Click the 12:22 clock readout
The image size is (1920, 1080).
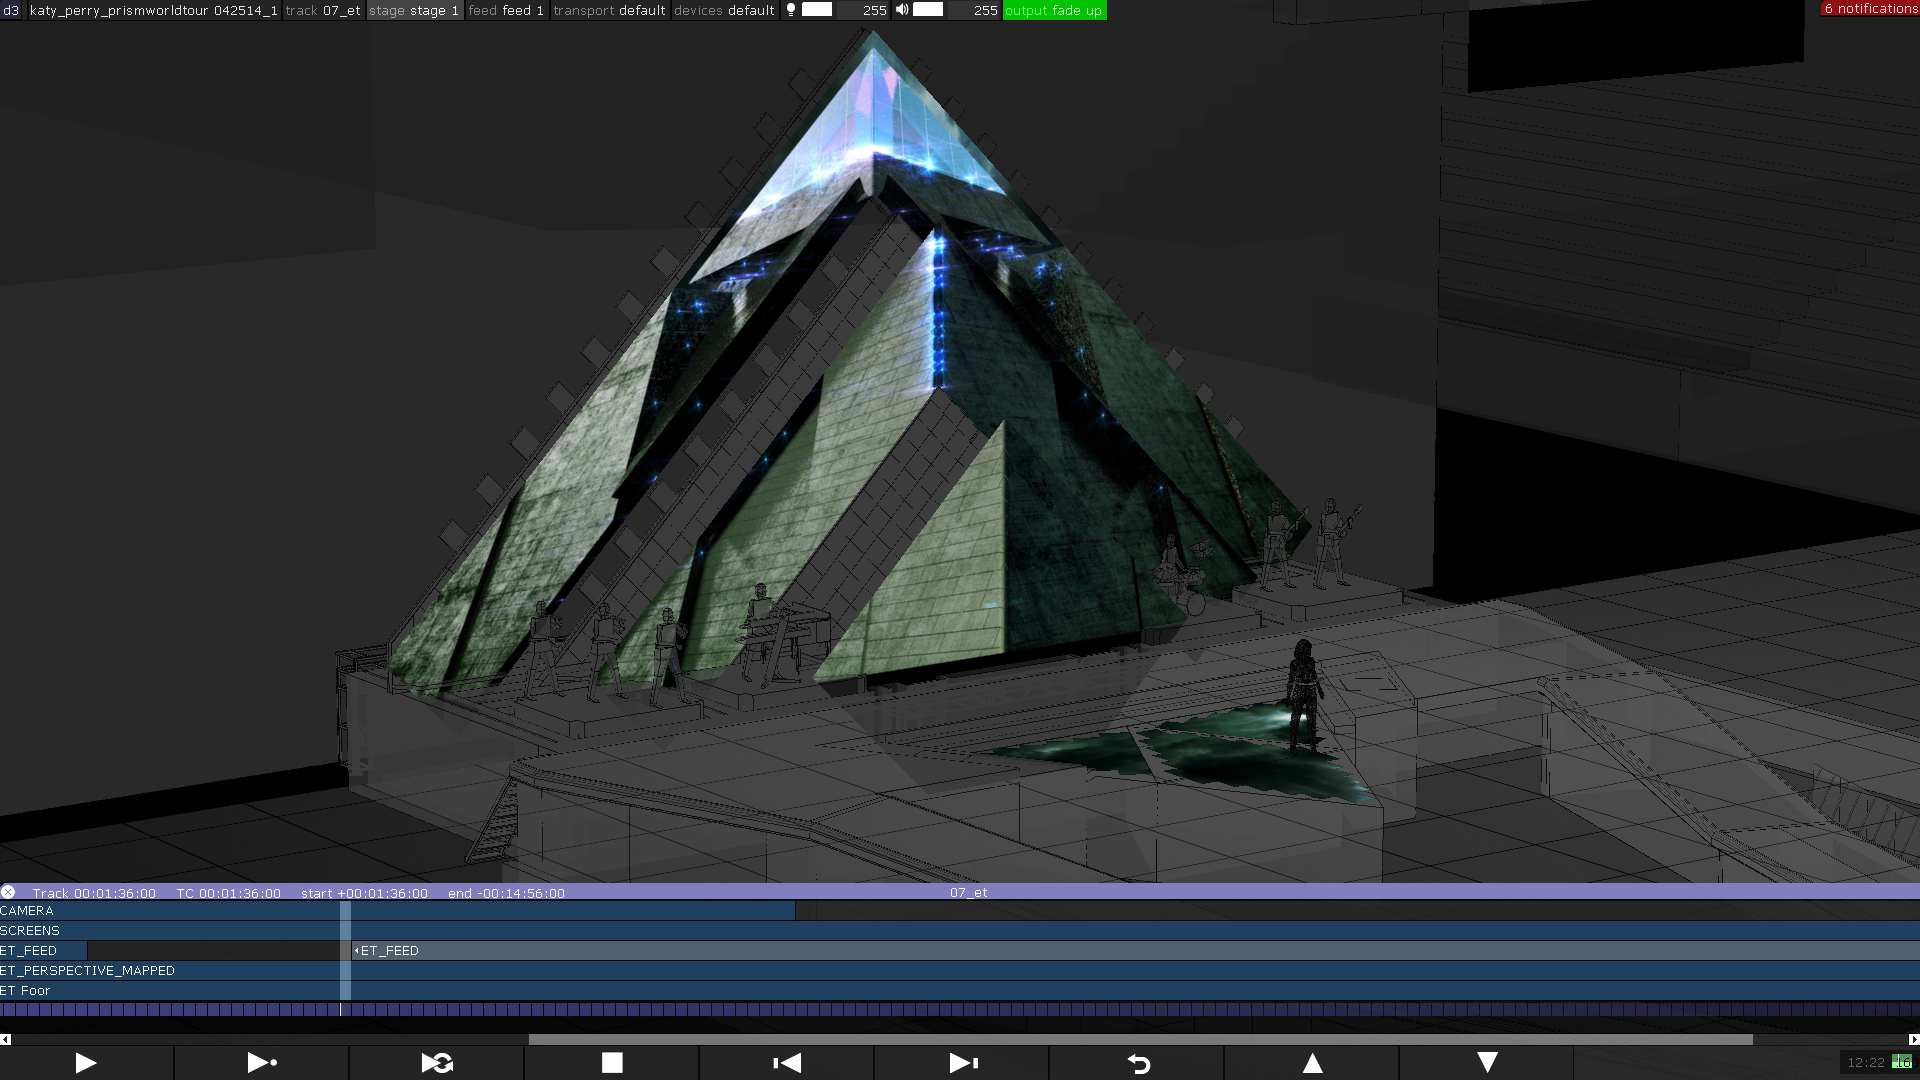1865,1063
